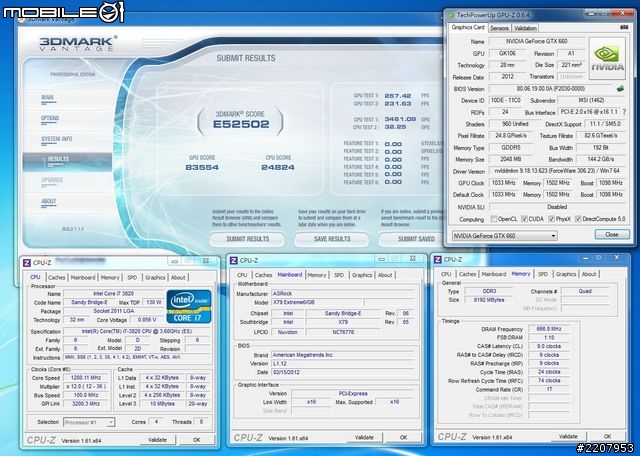640x456 pixels.
Task: Click the Channels value Quad
Action: (585, 291)
